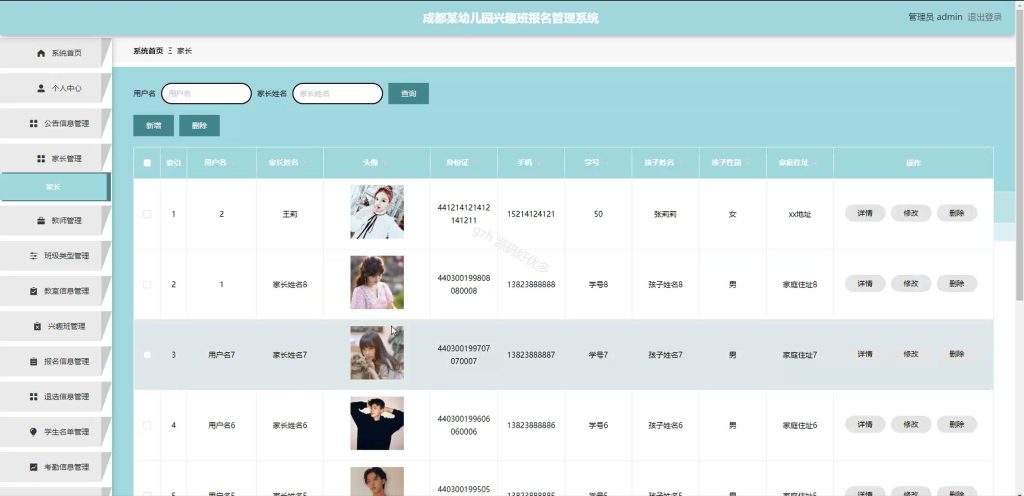
Task: Click 修改 for the 家长姓名7 row
Action: pyautogui.click(x=911, y=354)
